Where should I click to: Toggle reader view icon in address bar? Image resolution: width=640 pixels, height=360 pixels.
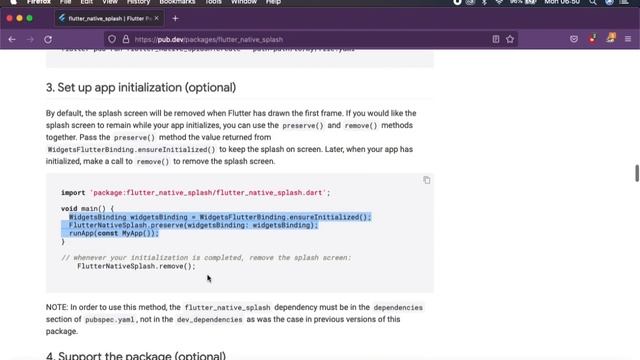[496, 39]
